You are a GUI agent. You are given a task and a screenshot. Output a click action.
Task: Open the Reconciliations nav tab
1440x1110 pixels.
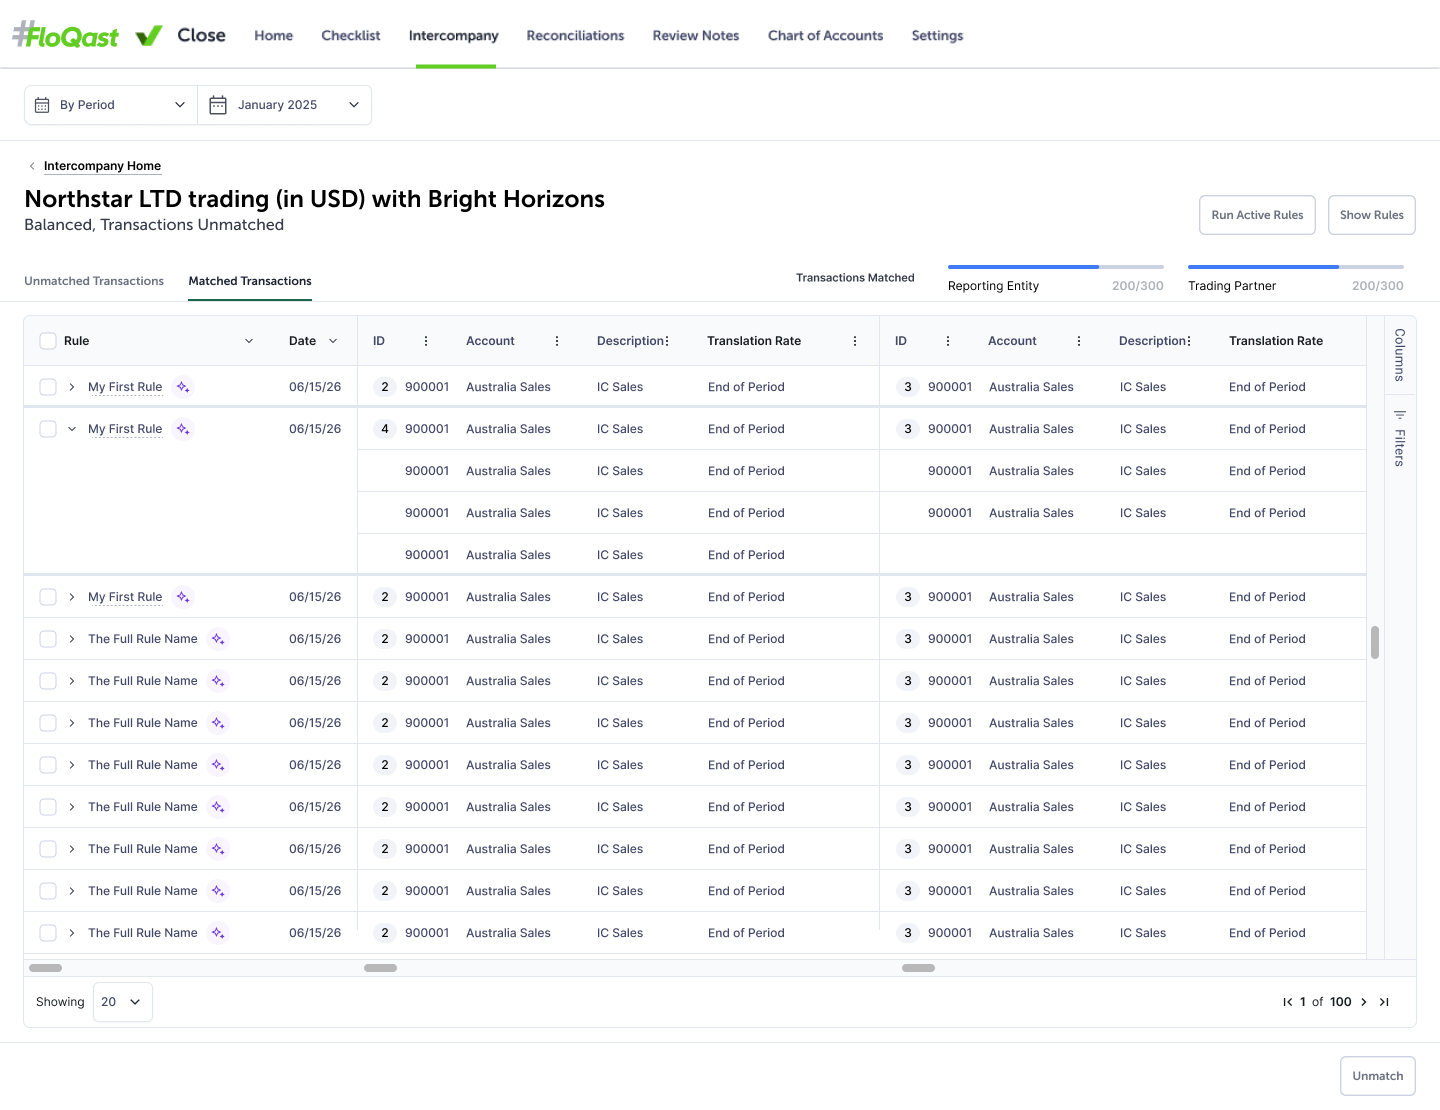(x=575, y=36)
